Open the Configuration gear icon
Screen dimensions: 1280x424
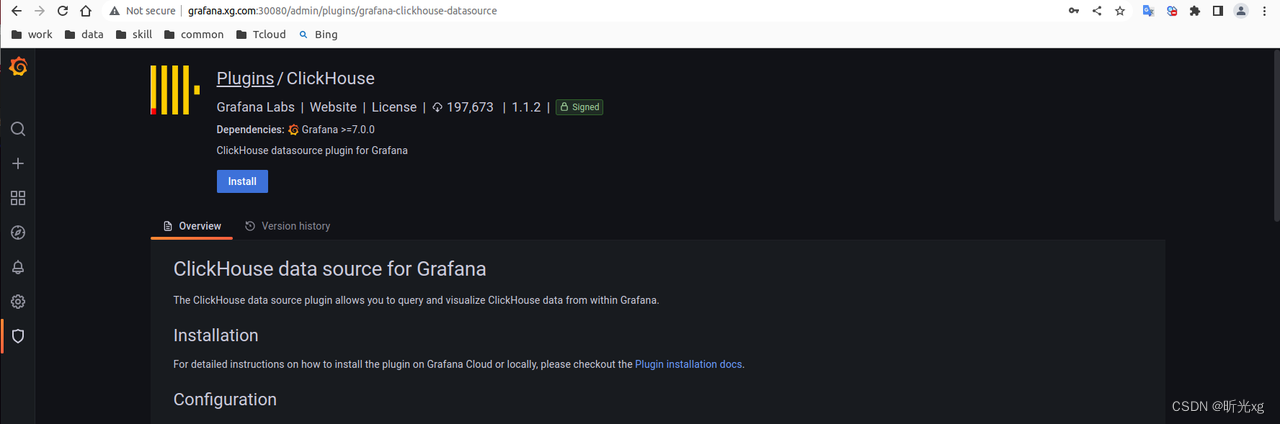(18, 301)
